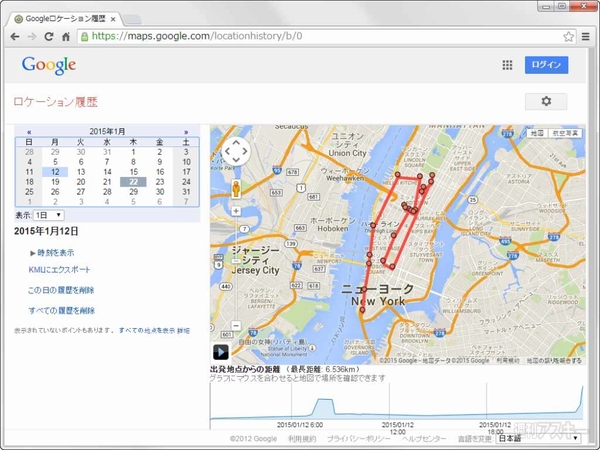Pick the Street View pegman

[x=236, y=189]
